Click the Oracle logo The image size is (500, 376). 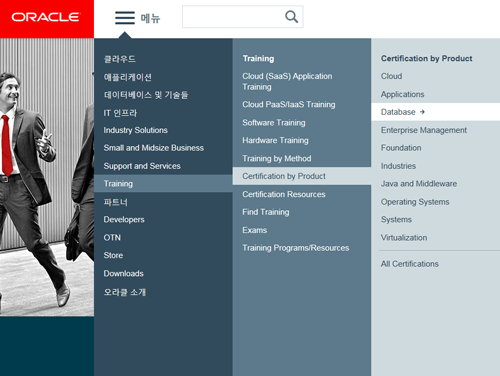coord(46,17)
